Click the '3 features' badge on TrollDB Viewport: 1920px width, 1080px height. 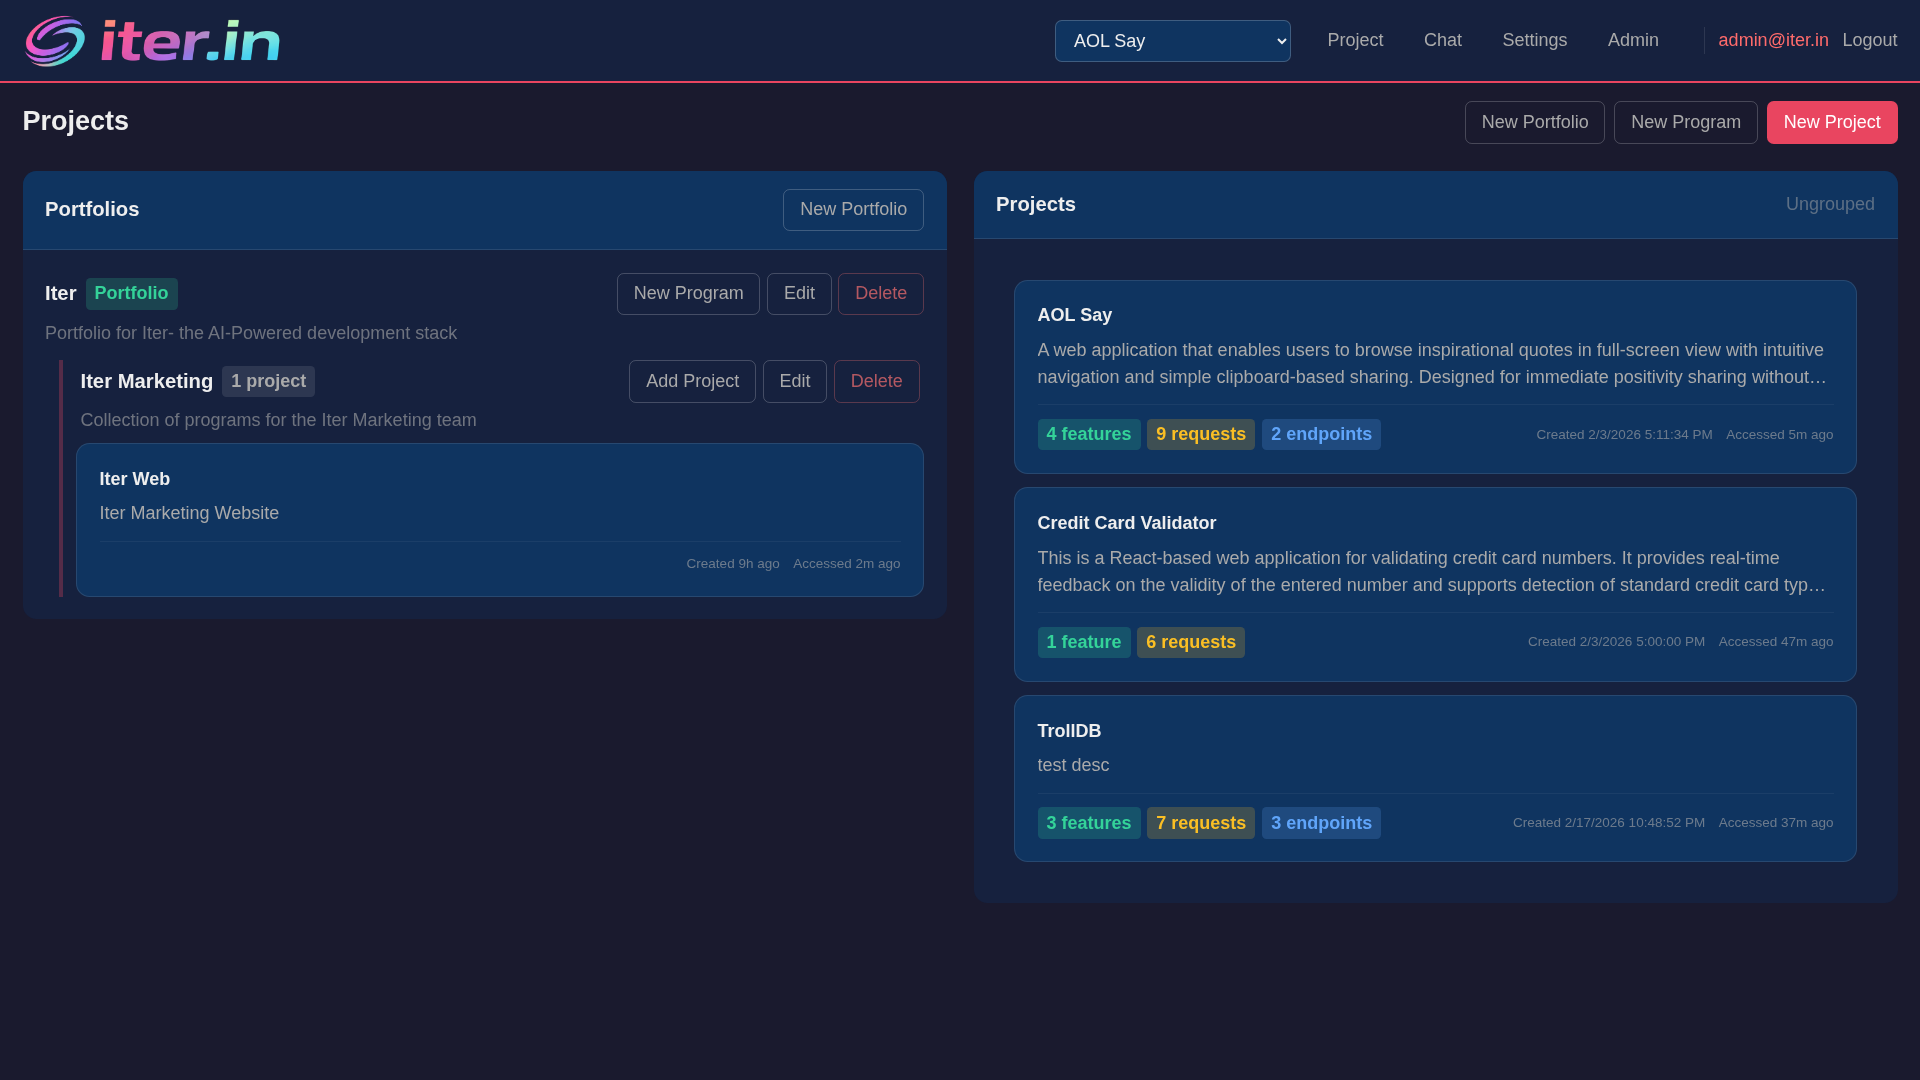(x=1089, y=822)
